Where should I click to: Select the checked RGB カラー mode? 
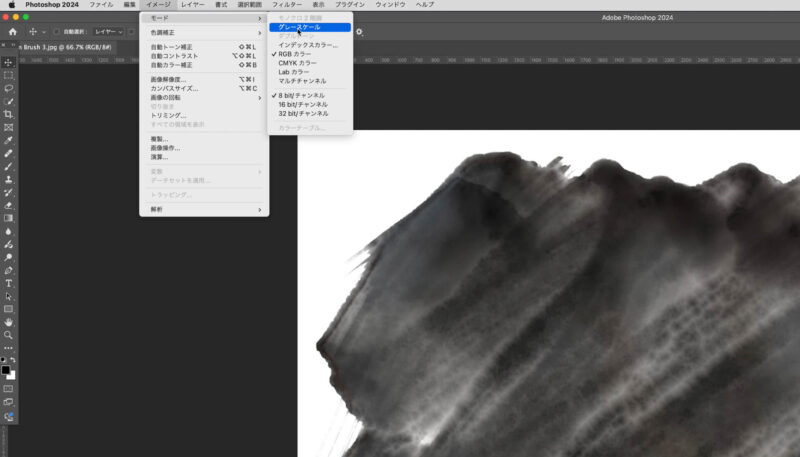[x=294, y=54]
